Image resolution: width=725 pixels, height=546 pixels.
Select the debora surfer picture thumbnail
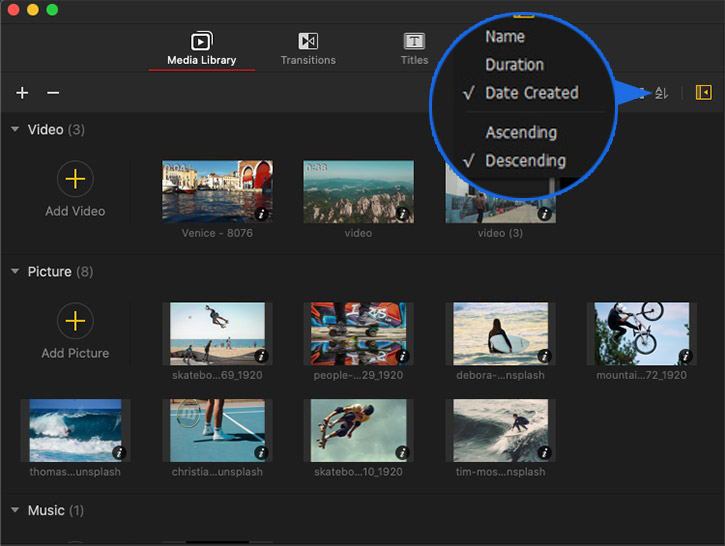[499, 333]
